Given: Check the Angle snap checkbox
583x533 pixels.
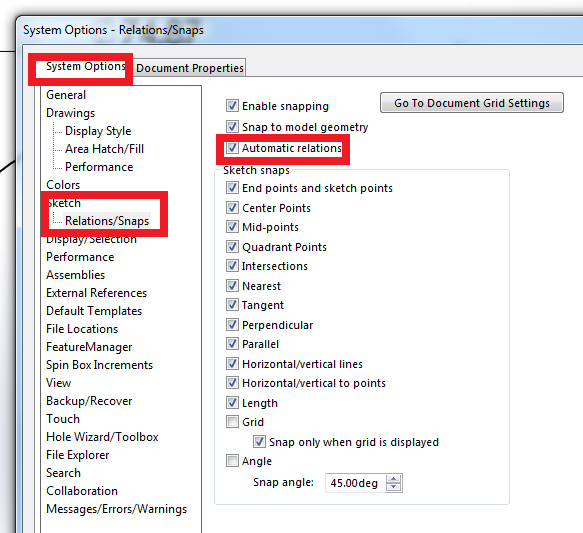Looking at the screenshot, I should (x=232, y=461).
